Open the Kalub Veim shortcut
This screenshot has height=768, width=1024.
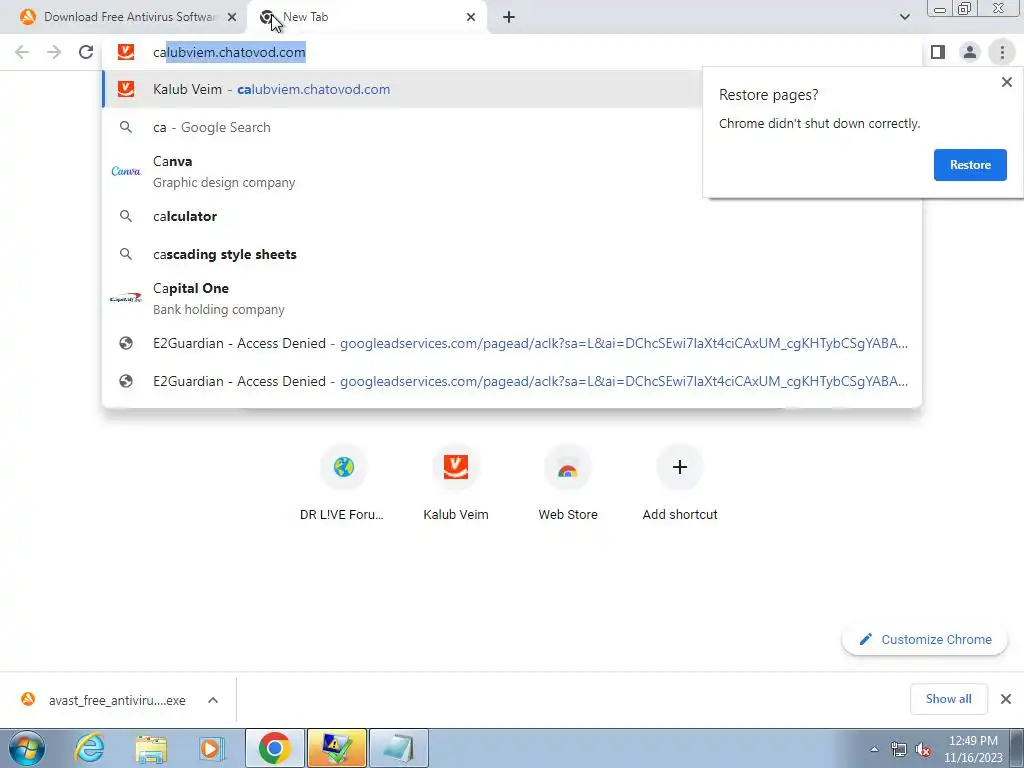click(456, 483)
